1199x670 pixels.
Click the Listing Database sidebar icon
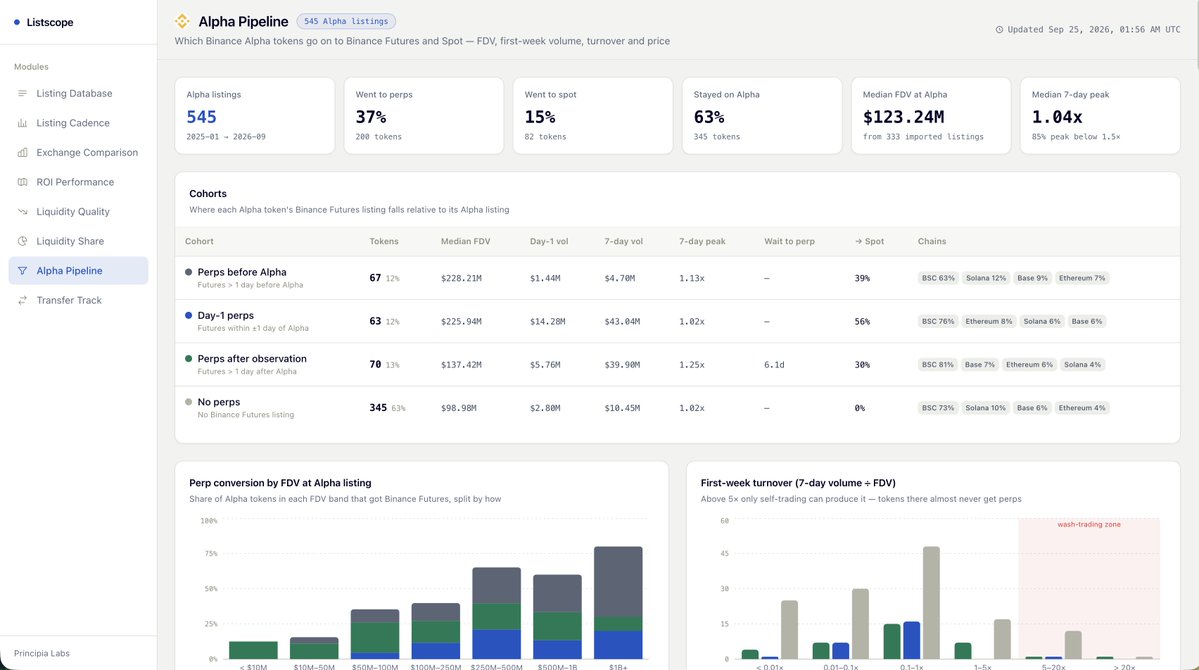[22, 93]
